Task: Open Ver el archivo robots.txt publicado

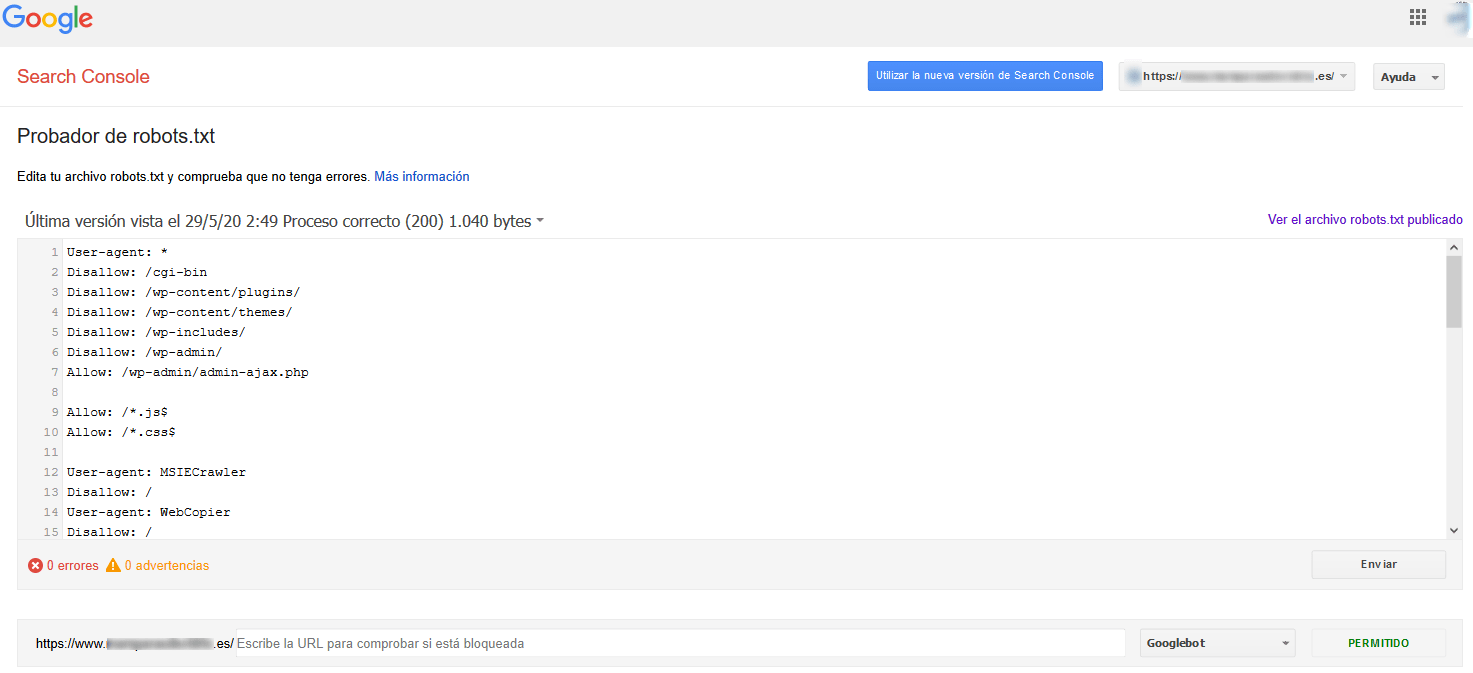Action: tap(1365, 220)
